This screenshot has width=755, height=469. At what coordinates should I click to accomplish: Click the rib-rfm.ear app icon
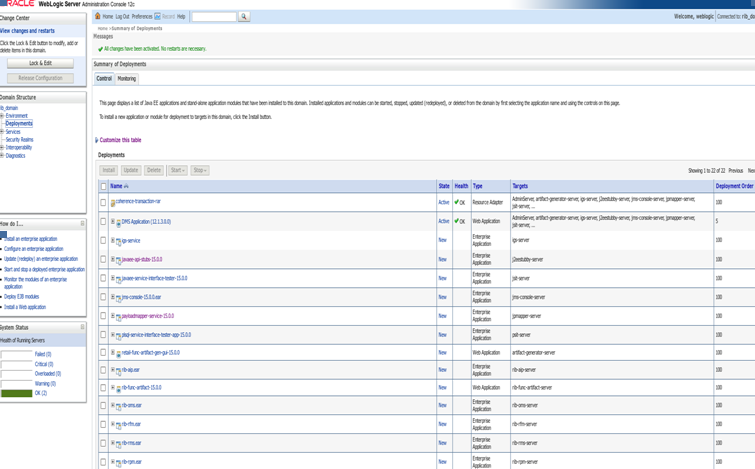coord(118,425)
